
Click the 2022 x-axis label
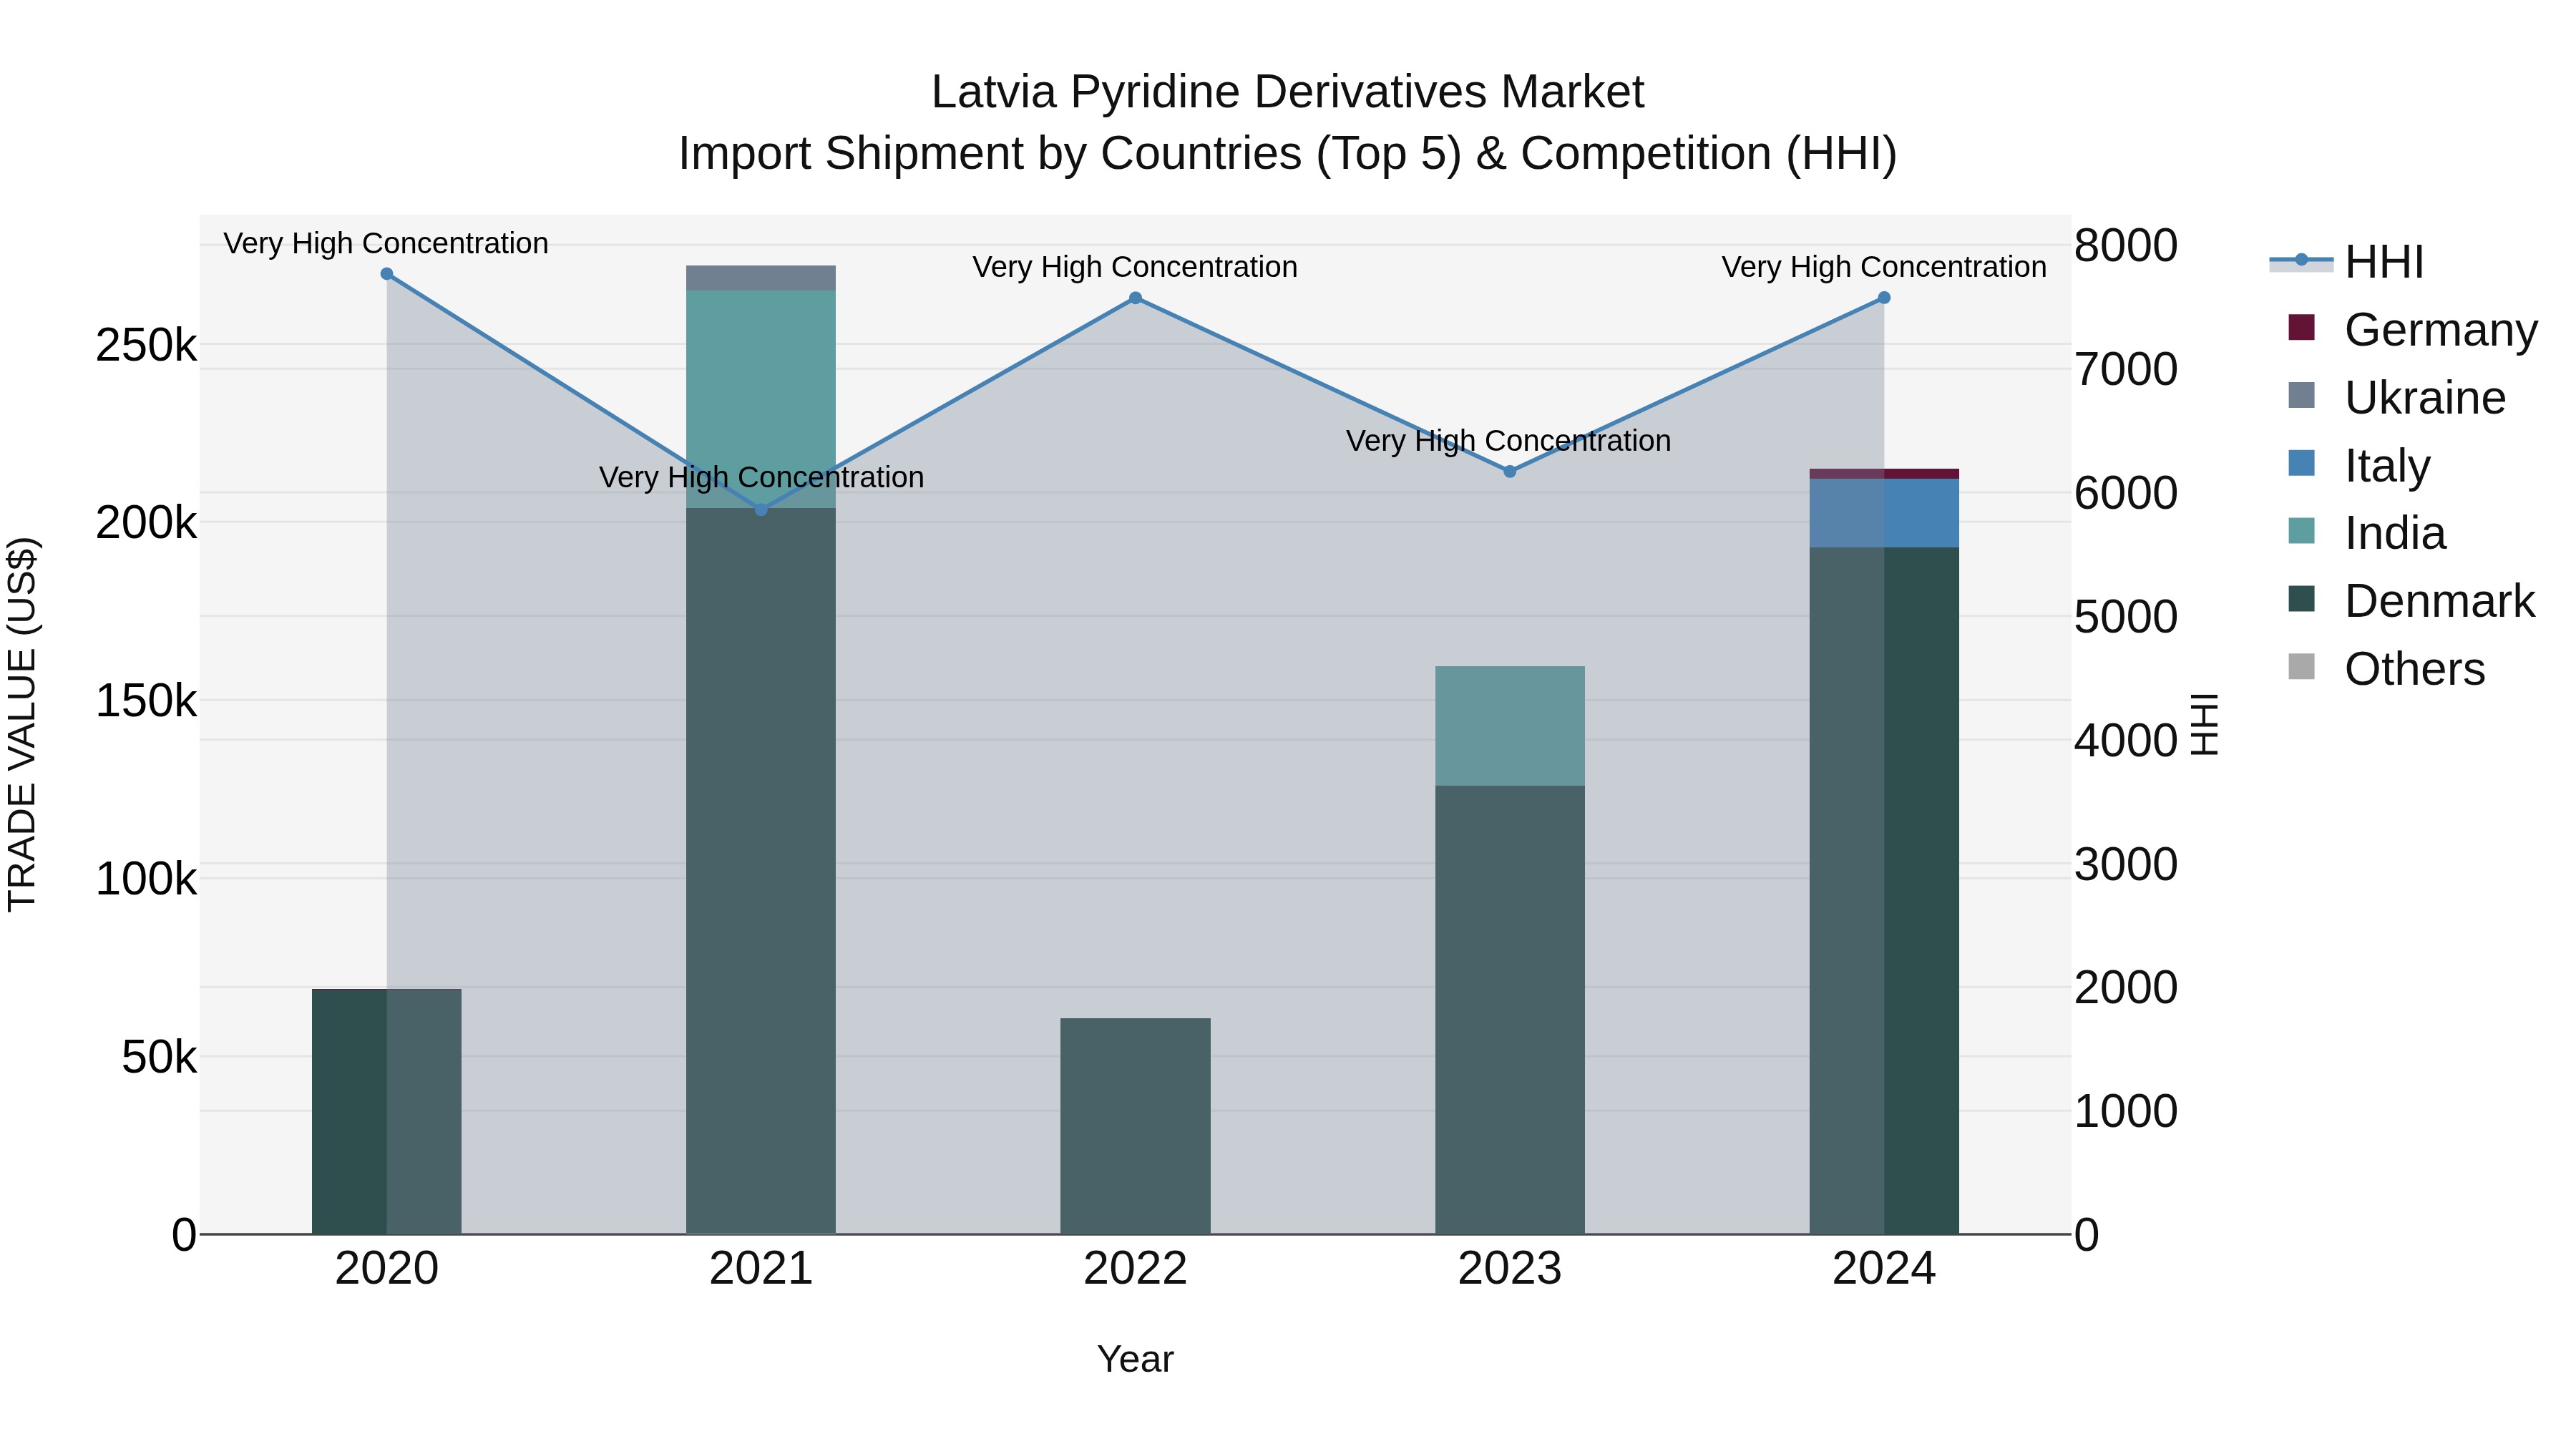(x=1135, y=1269)
